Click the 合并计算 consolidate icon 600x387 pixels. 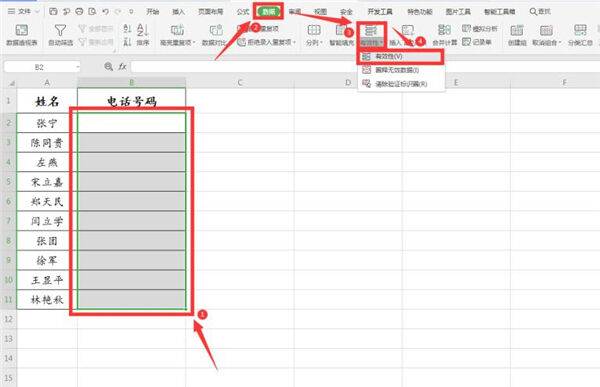(x=444, y=30)
